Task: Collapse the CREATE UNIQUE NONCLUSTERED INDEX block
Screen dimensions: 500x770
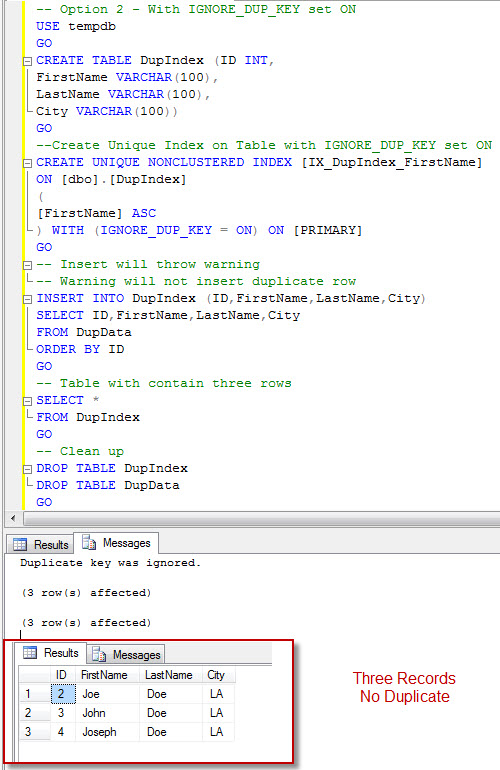Action: point(28,164)
